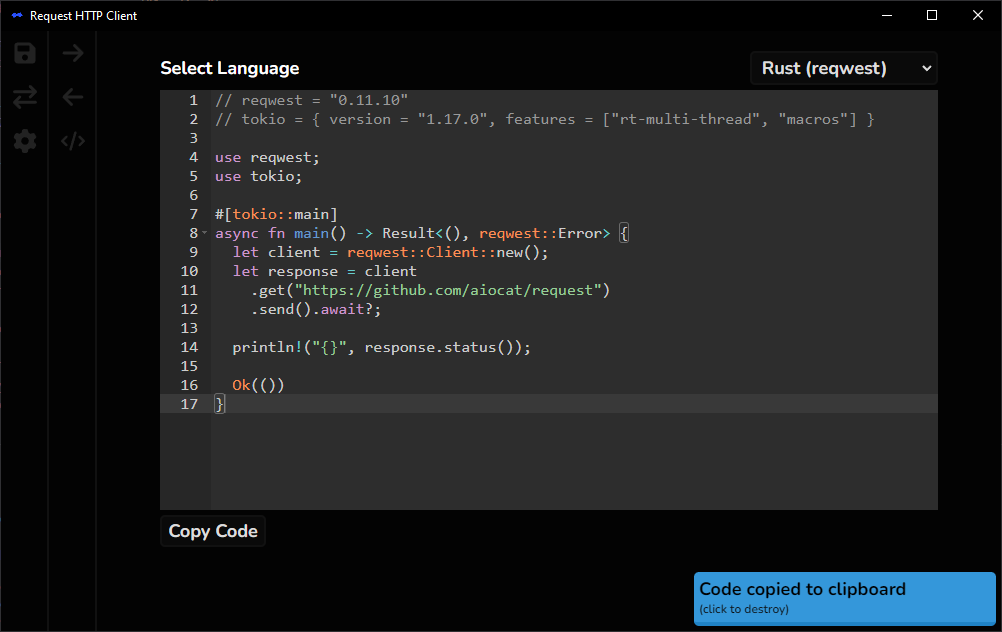The height and width of the screenshot is (632, 1002).
Task: Click the Copy Code button
Action: [x=213, y=531]
